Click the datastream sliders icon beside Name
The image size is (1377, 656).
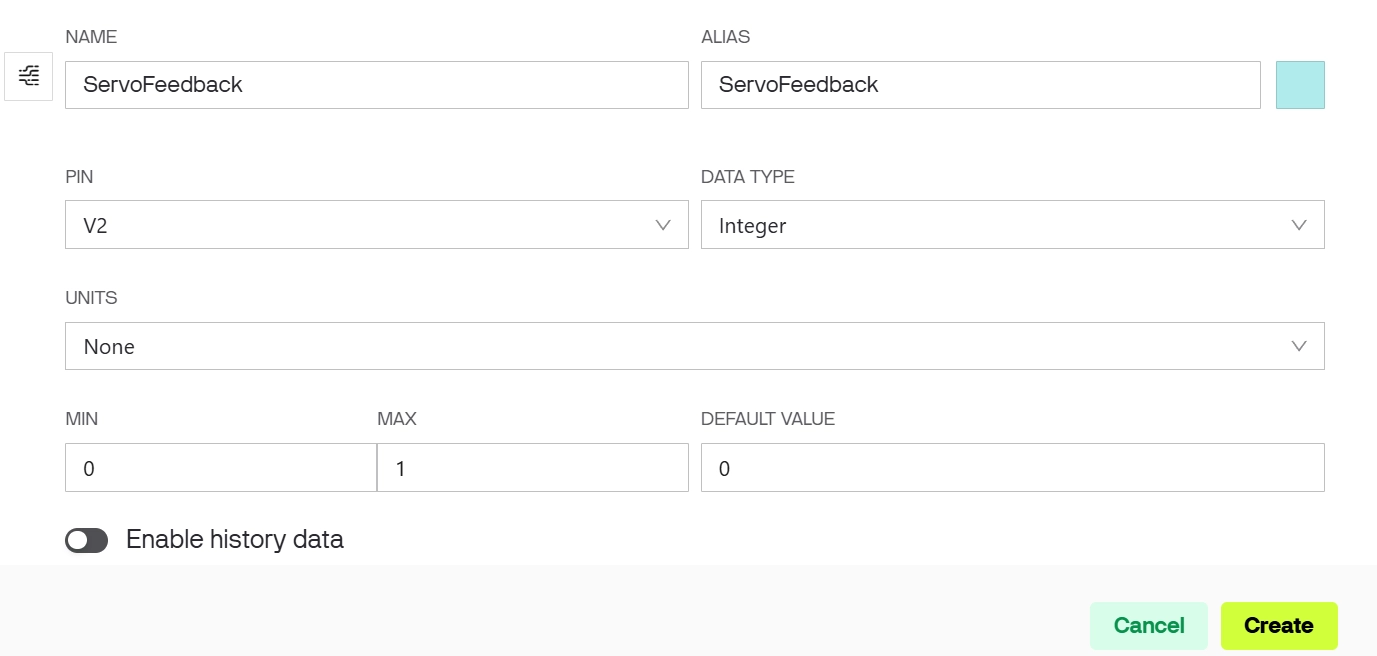click(29, 76)
